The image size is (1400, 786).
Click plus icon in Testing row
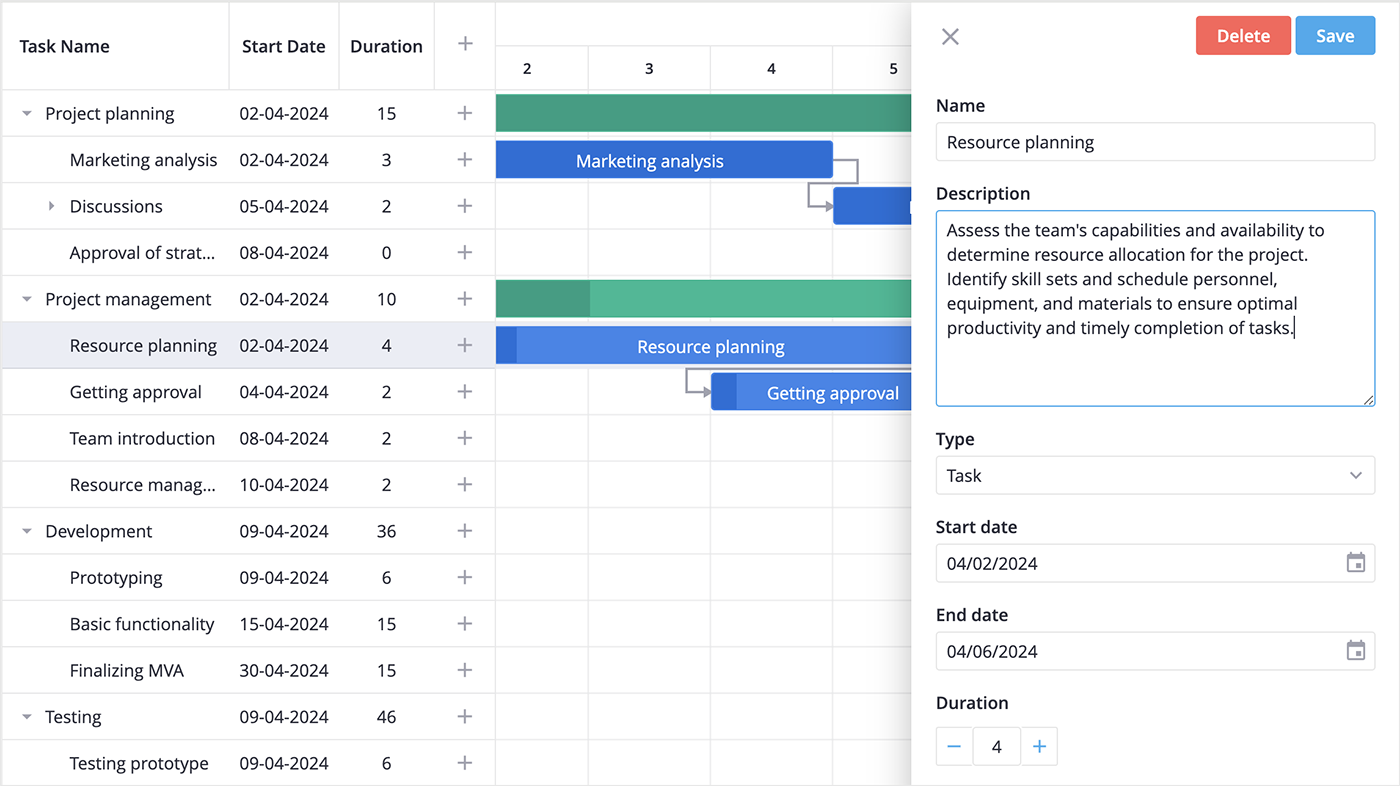click(x=464, y=716)
